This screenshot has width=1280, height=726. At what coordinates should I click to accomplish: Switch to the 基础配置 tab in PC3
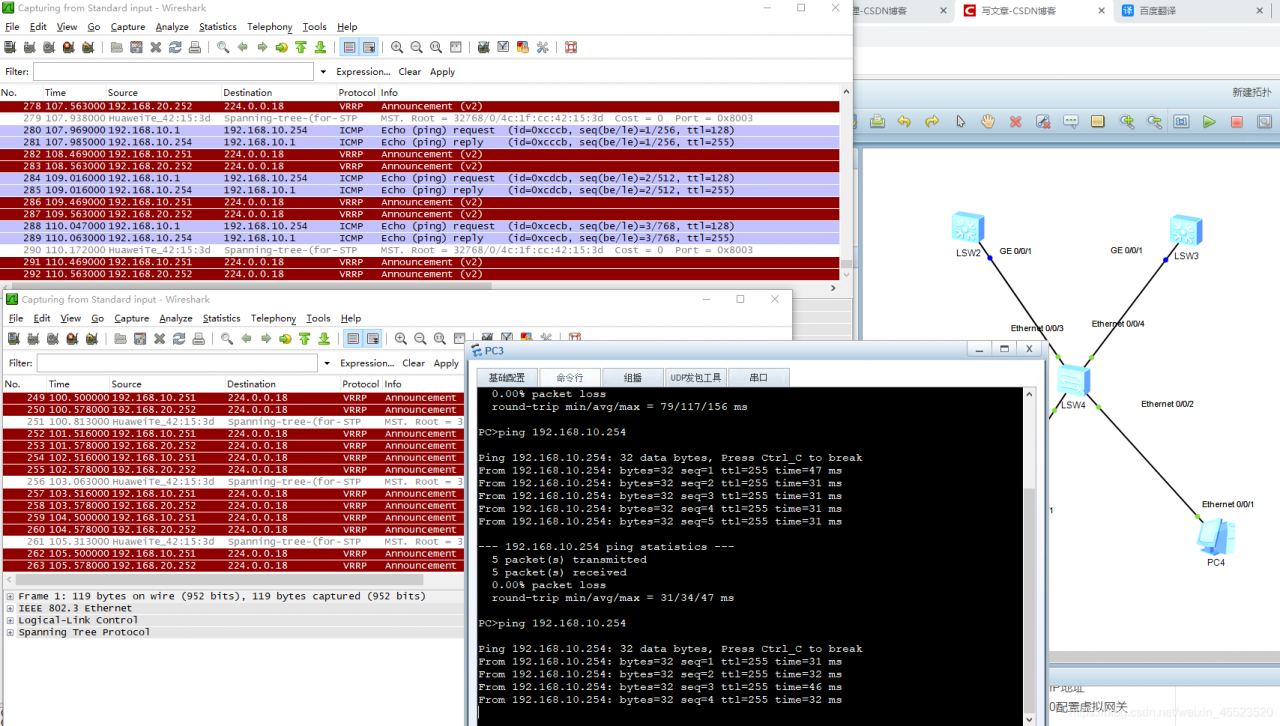click(507, 378)
